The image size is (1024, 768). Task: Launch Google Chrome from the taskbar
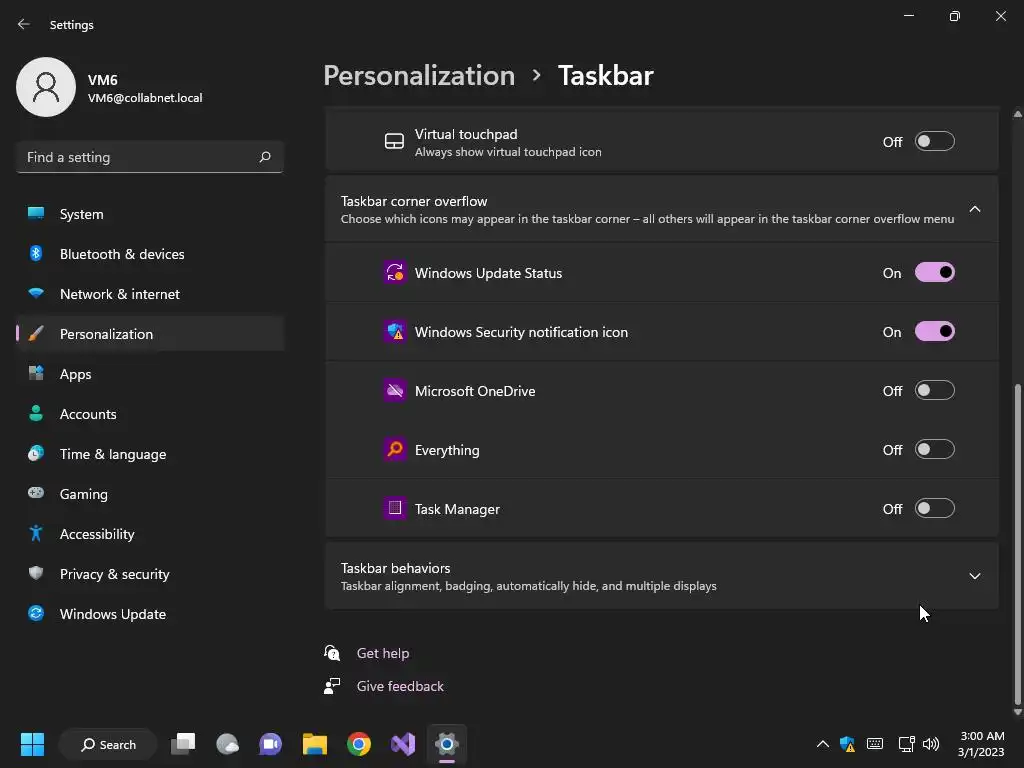(x=359, y=744)
